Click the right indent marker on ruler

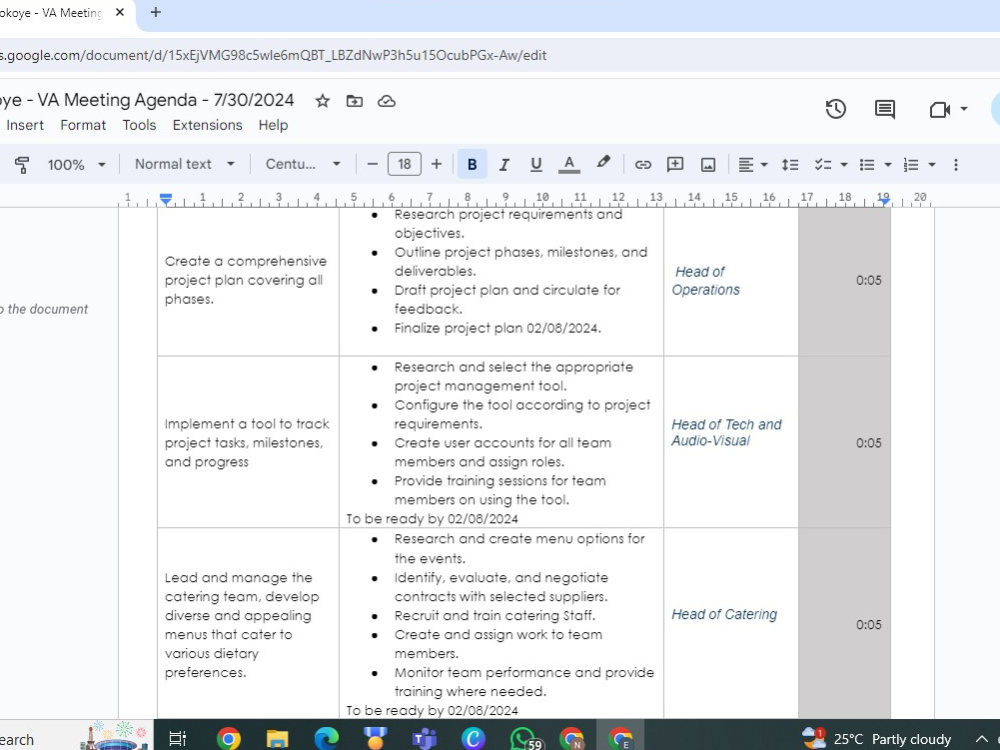[x=883, y=200]
